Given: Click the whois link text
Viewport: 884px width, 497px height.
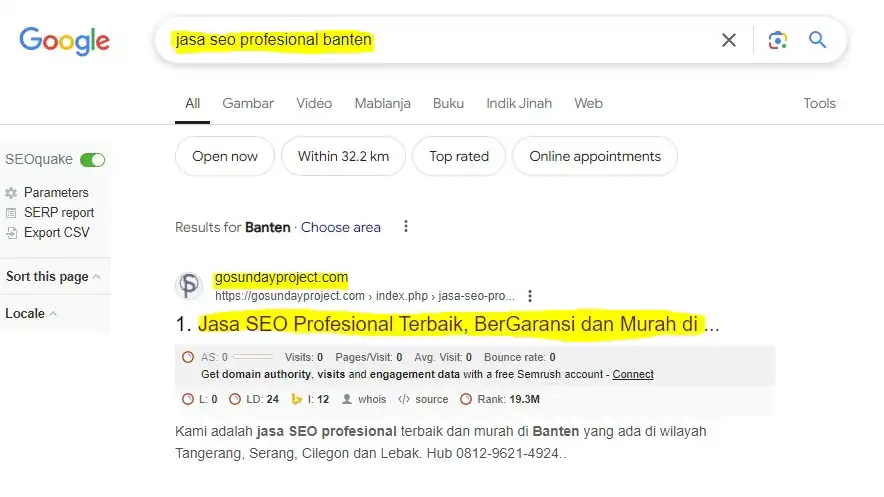Looking at the screenshot, I should click(x=372, y=400).
